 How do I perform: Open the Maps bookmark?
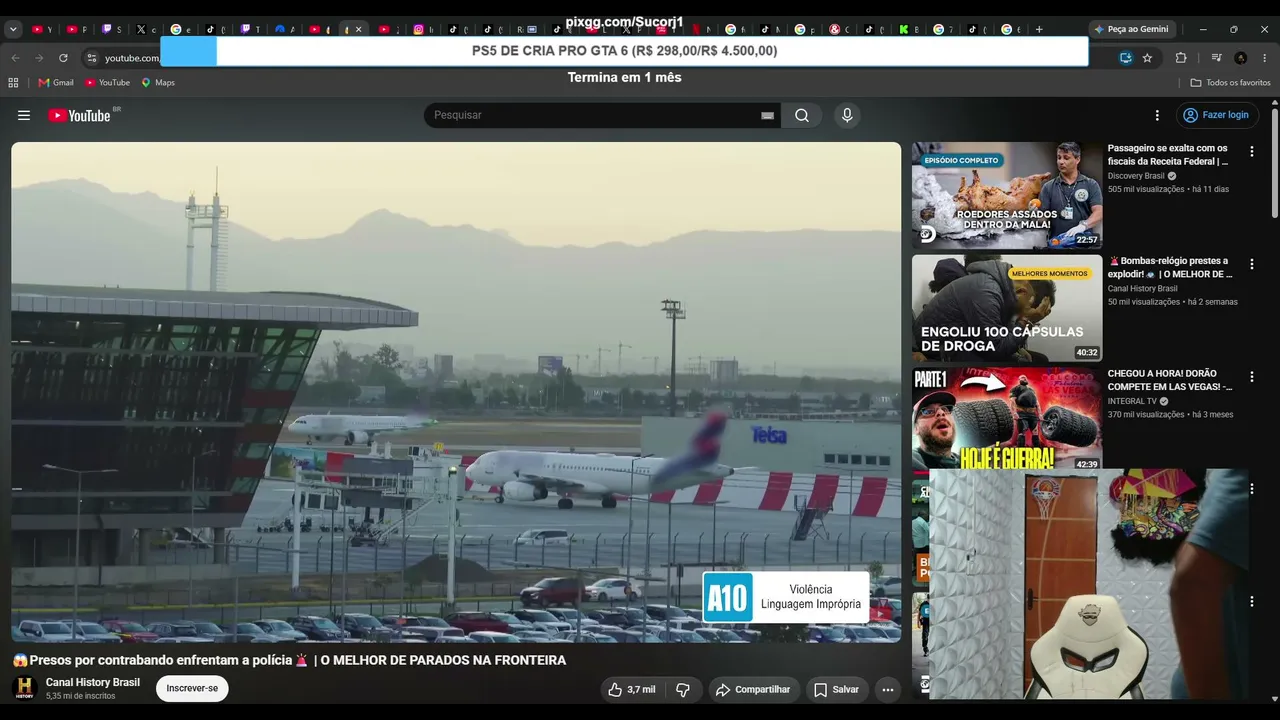click(x=158, y=83)
